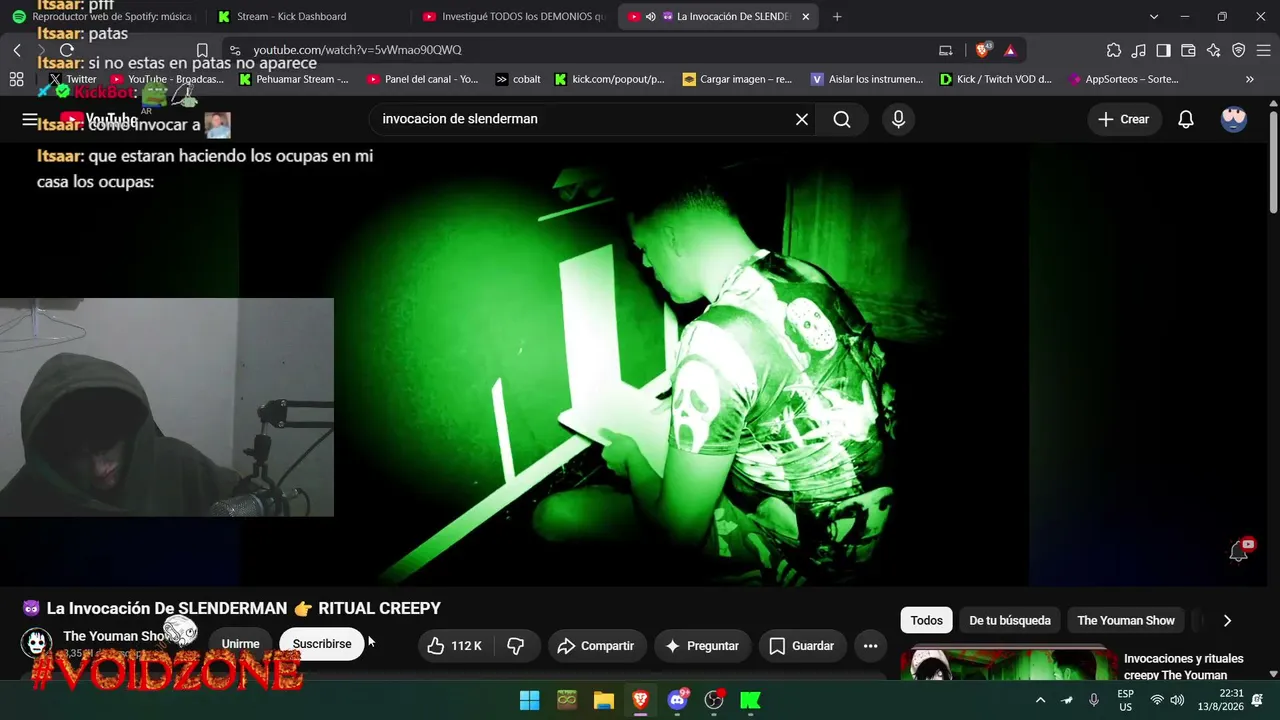
Task: Switch to the "Investigué TODOS los DEMONIOS" tab
Action: [x=513, y=16]
